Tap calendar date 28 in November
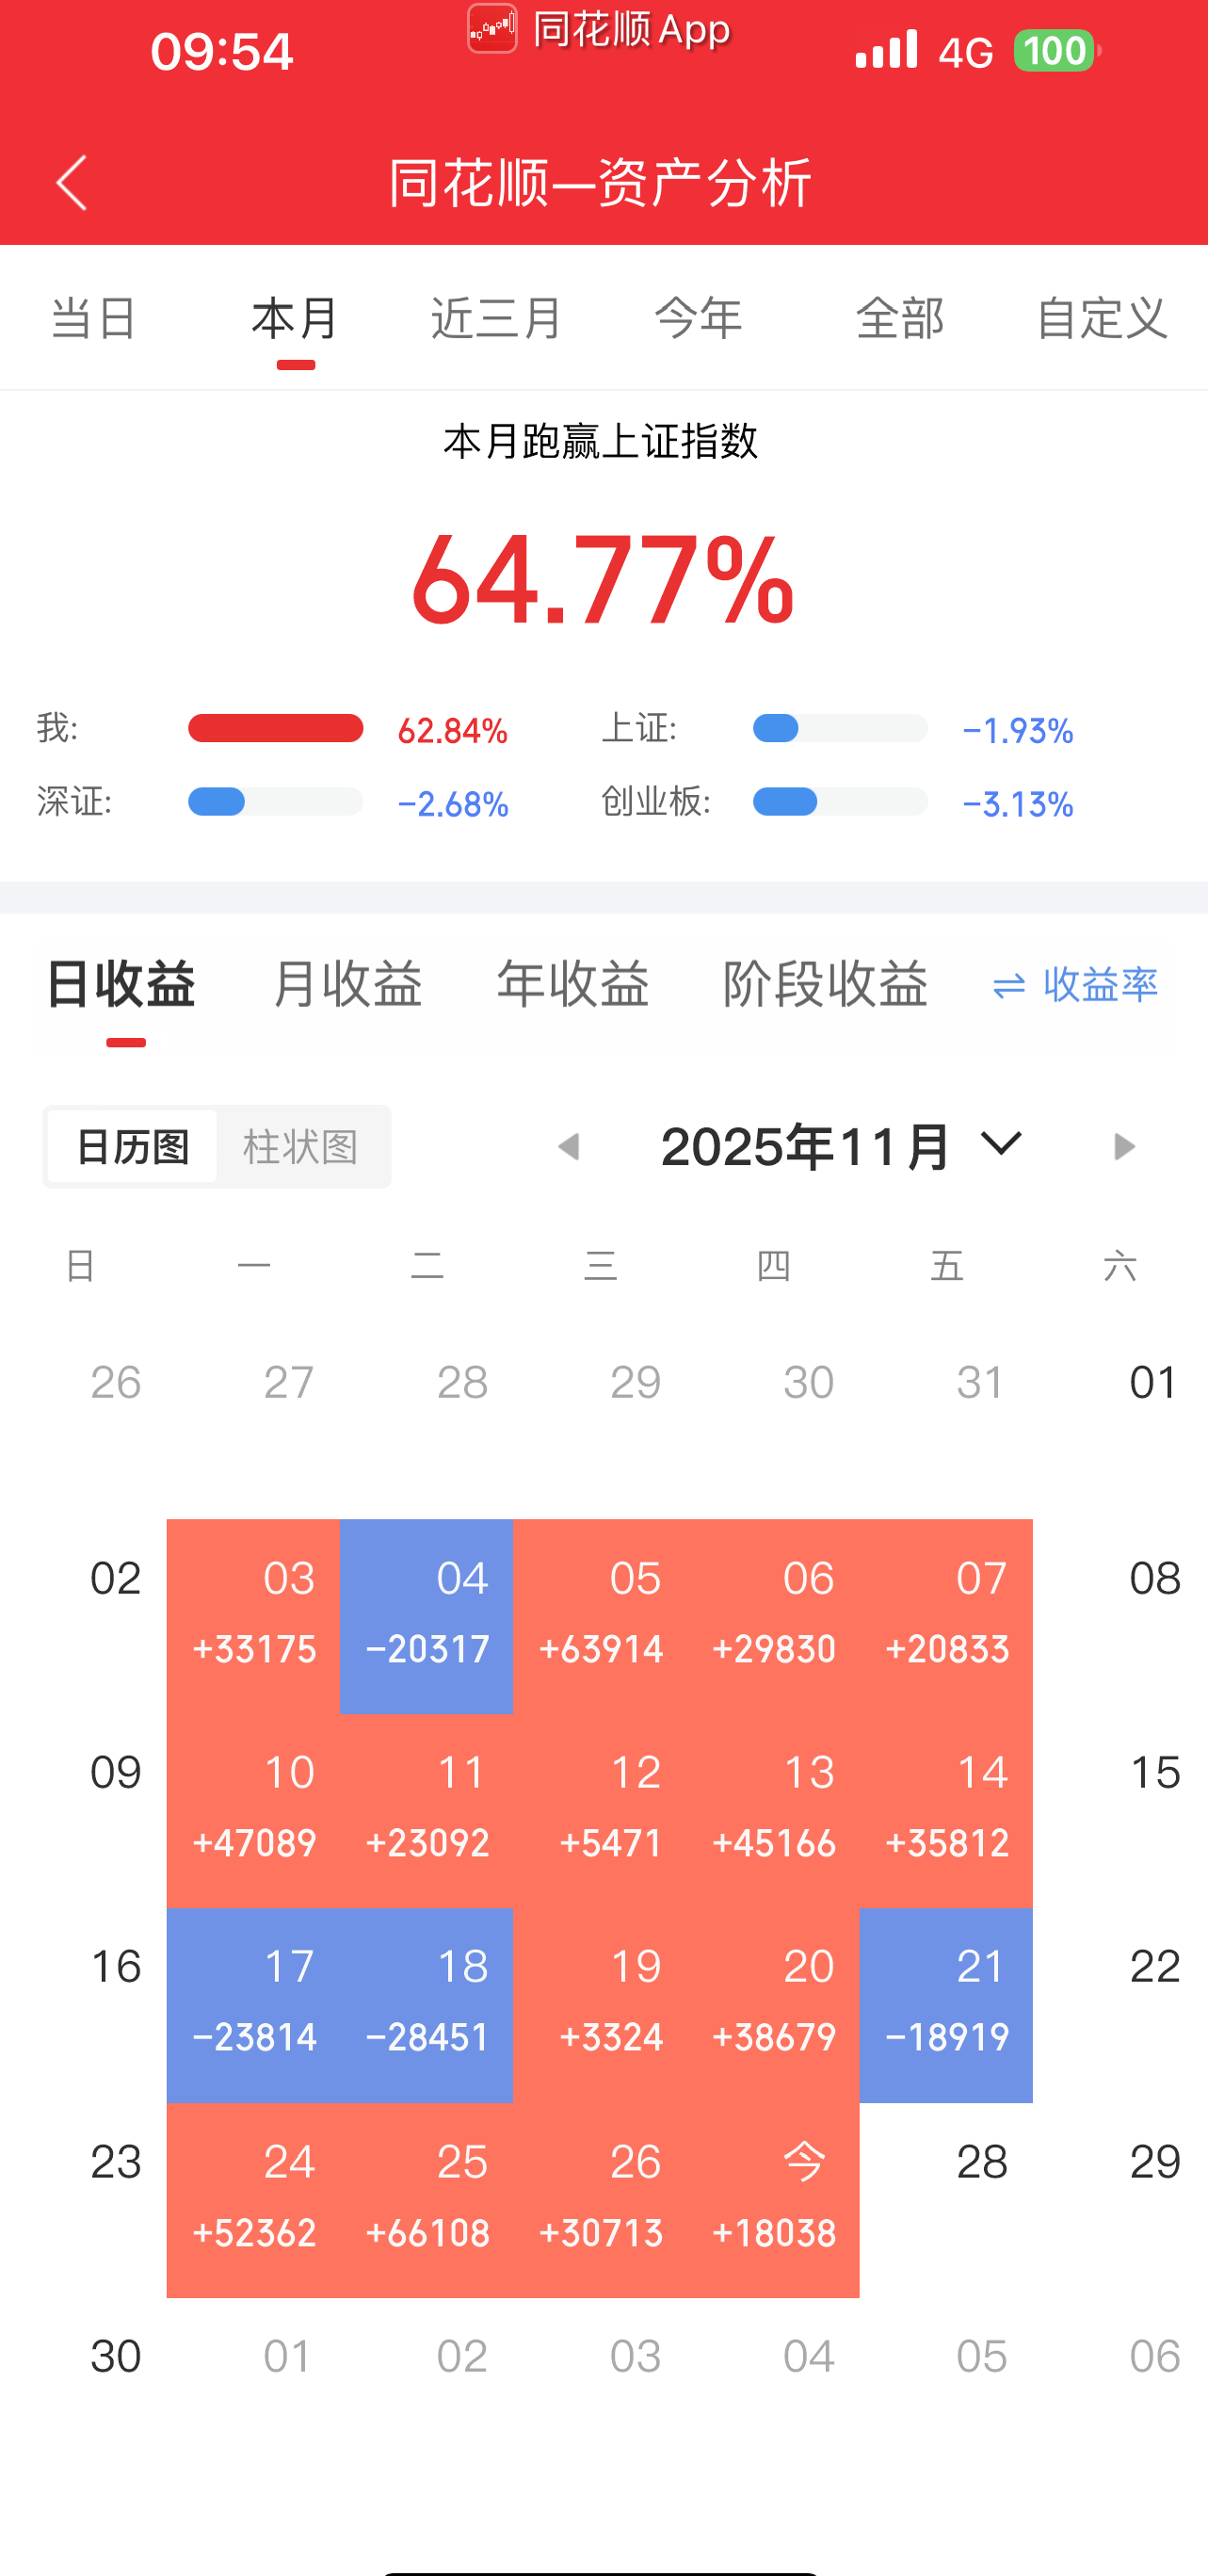The image size is (1208, 2576). pyautogui.click(x=982, y=2163)
